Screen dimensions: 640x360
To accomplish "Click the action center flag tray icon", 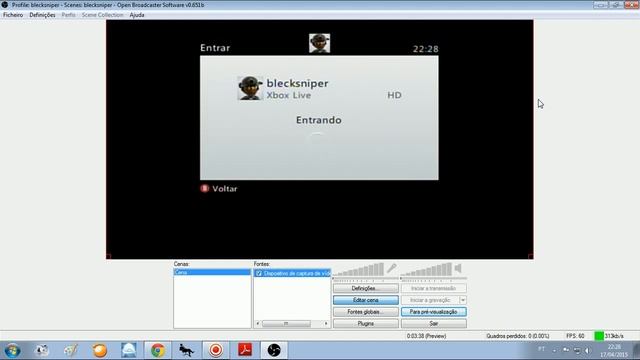I will [x=566, y=350].
